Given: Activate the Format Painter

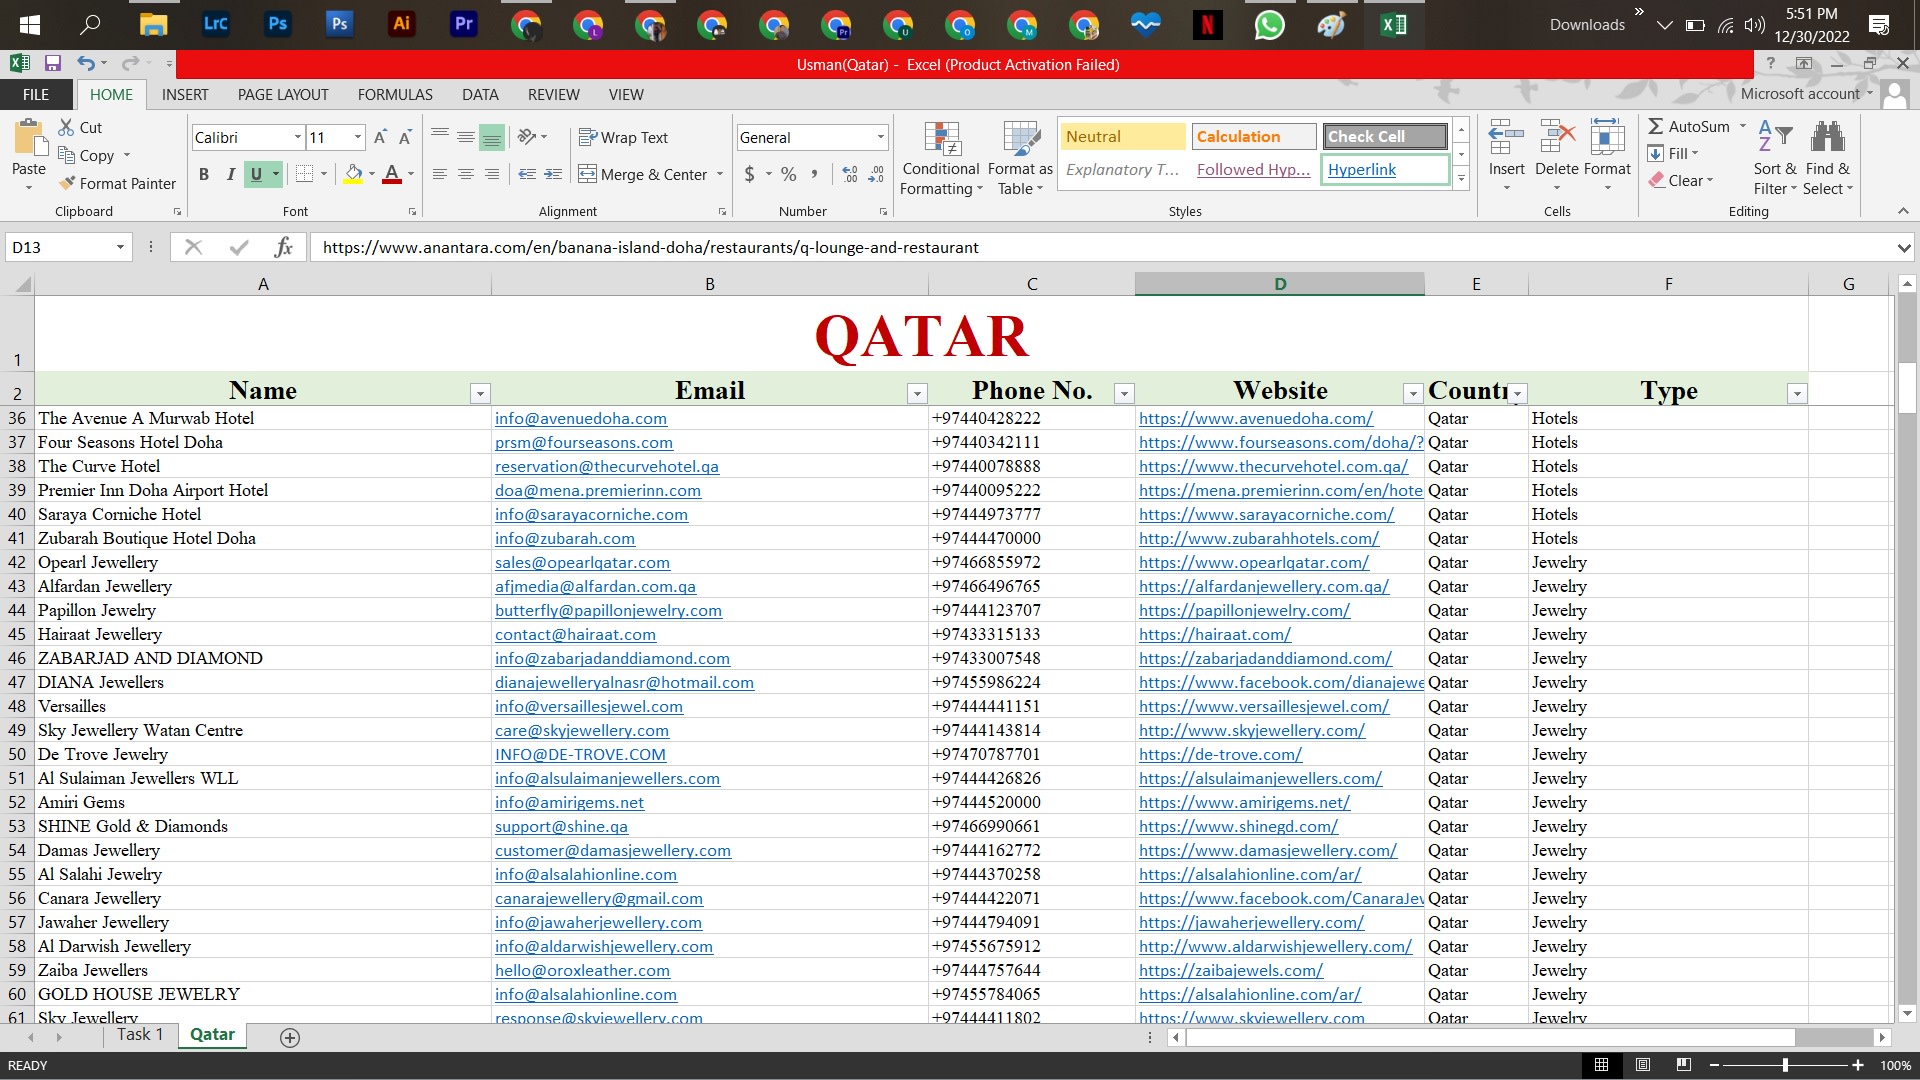Looking at the screenshot, I should click(x=117, y=183).
